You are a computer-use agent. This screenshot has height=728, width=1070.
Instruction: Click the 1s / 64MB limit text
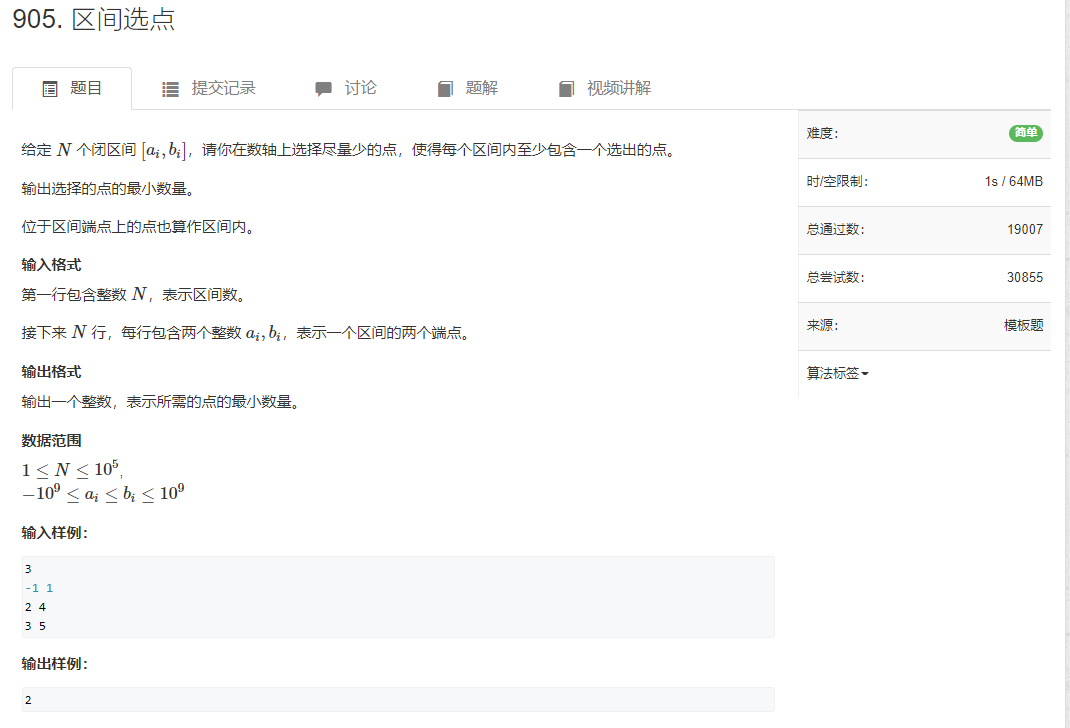pyautogui.click(x=1012, y=181)
